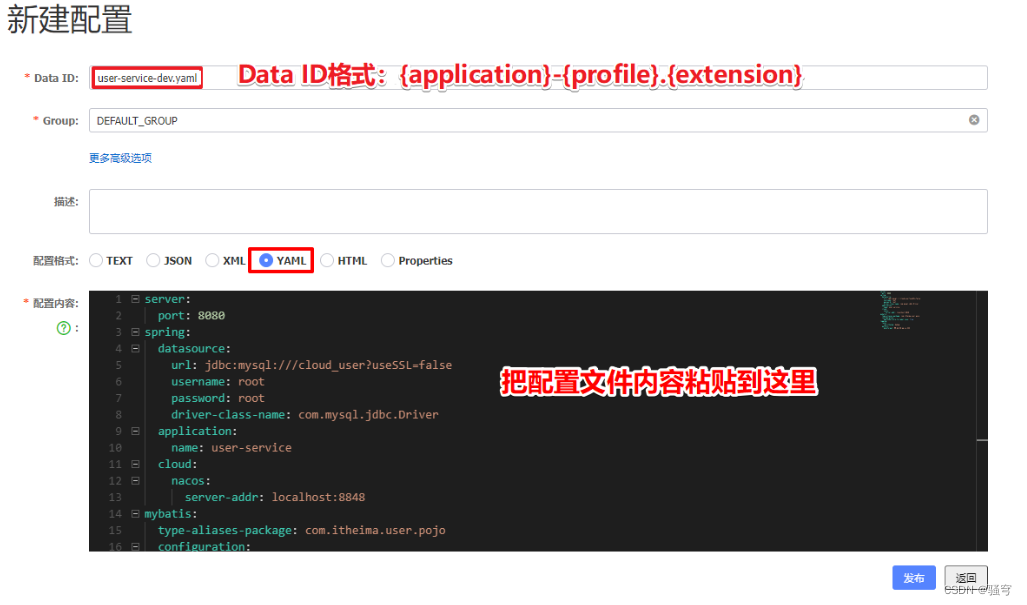The height and width of the screenshot is (605, 1027).
Task: Click line number 10 in the gutter
Action: [115, 447]
